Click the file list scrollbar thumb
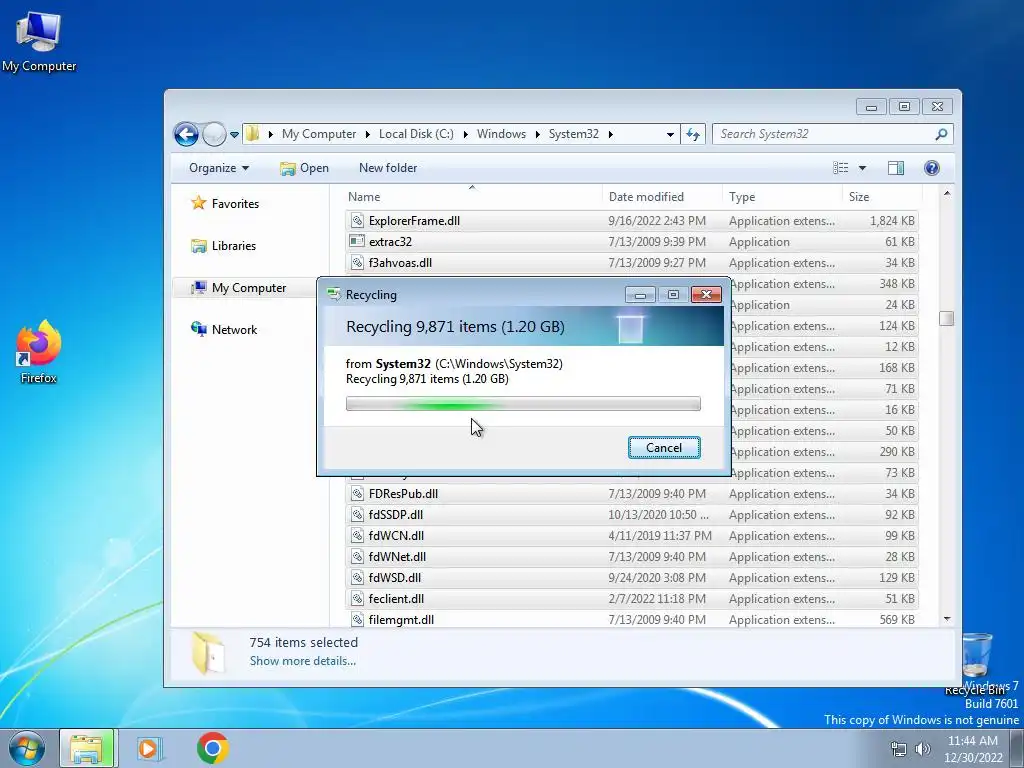Viewport: 1024px width, 768px height. [x=946, y=319]
